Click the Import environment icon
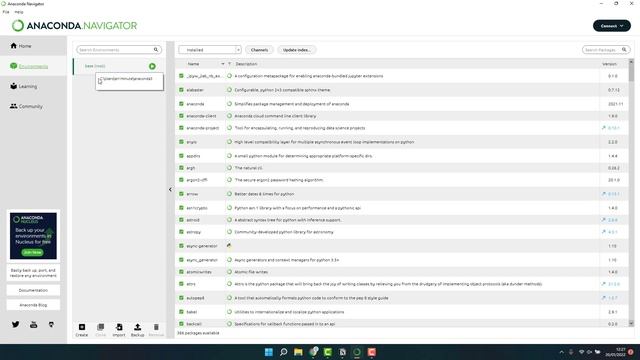The height and width of the screenshot is (360, 640). pos(119,330)
